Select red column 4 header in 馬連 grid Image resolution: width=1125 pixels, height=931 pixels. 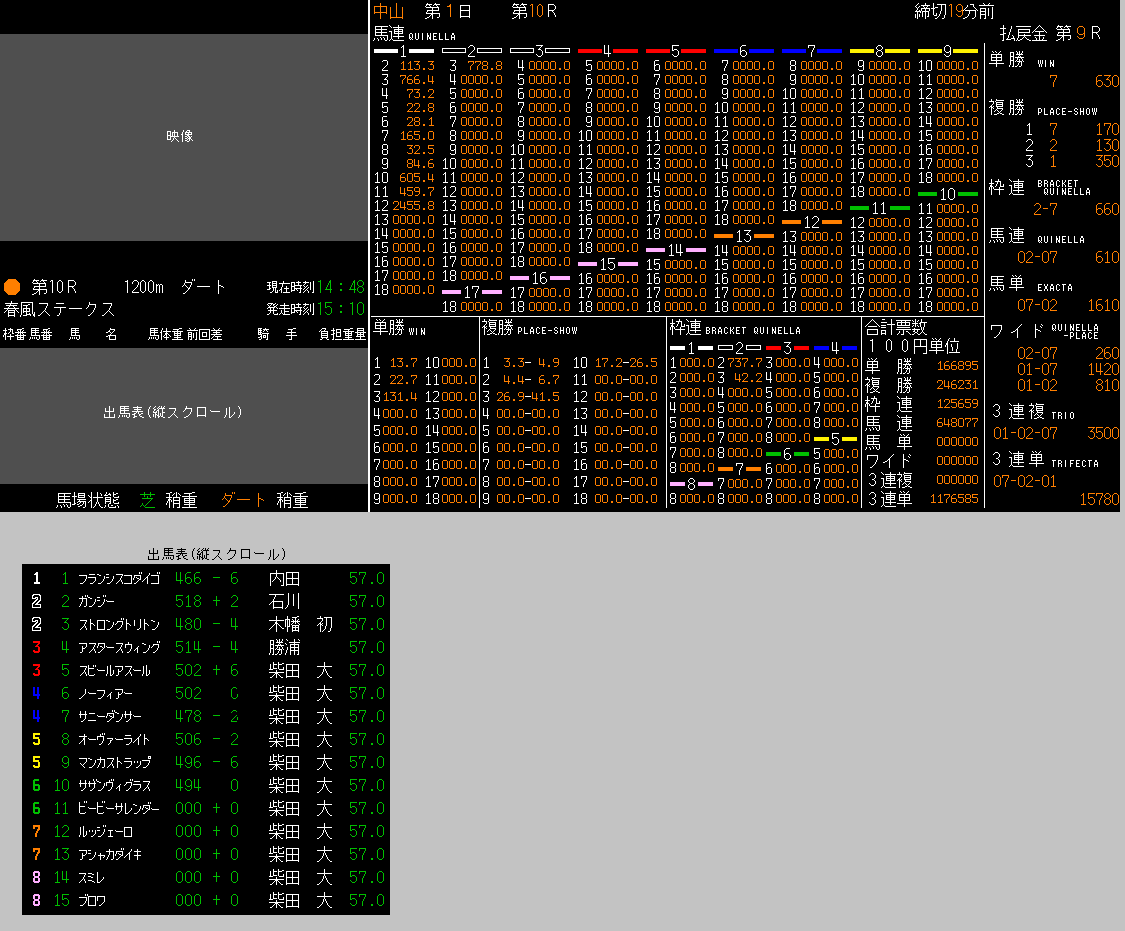(607, 50)
